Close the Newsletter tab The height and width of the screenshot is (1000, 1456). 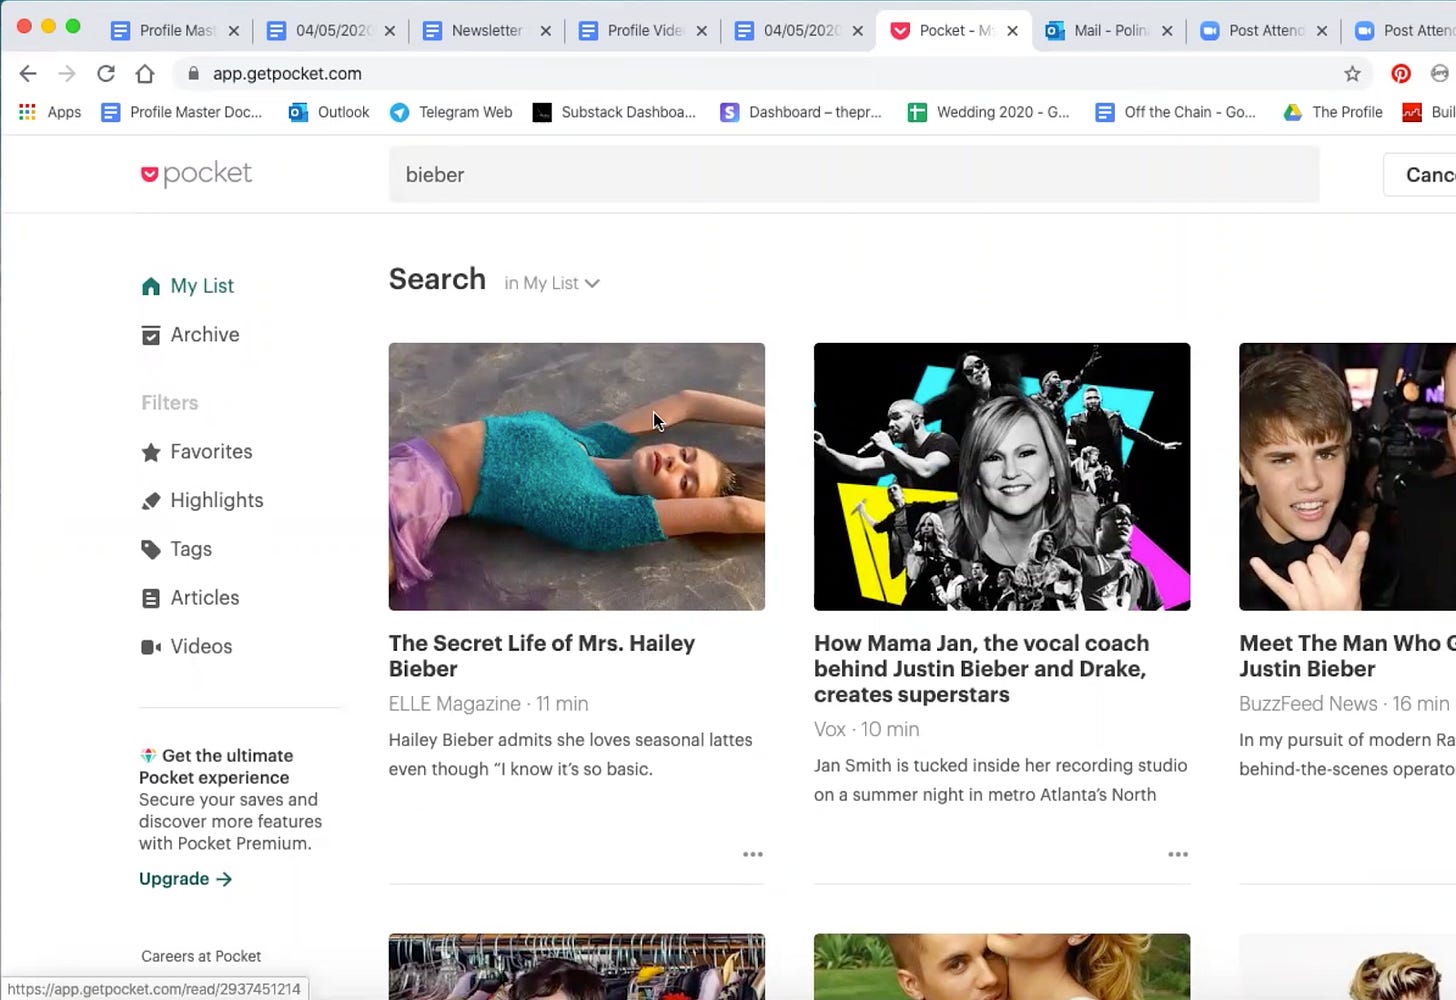click(x=545, y=31)
